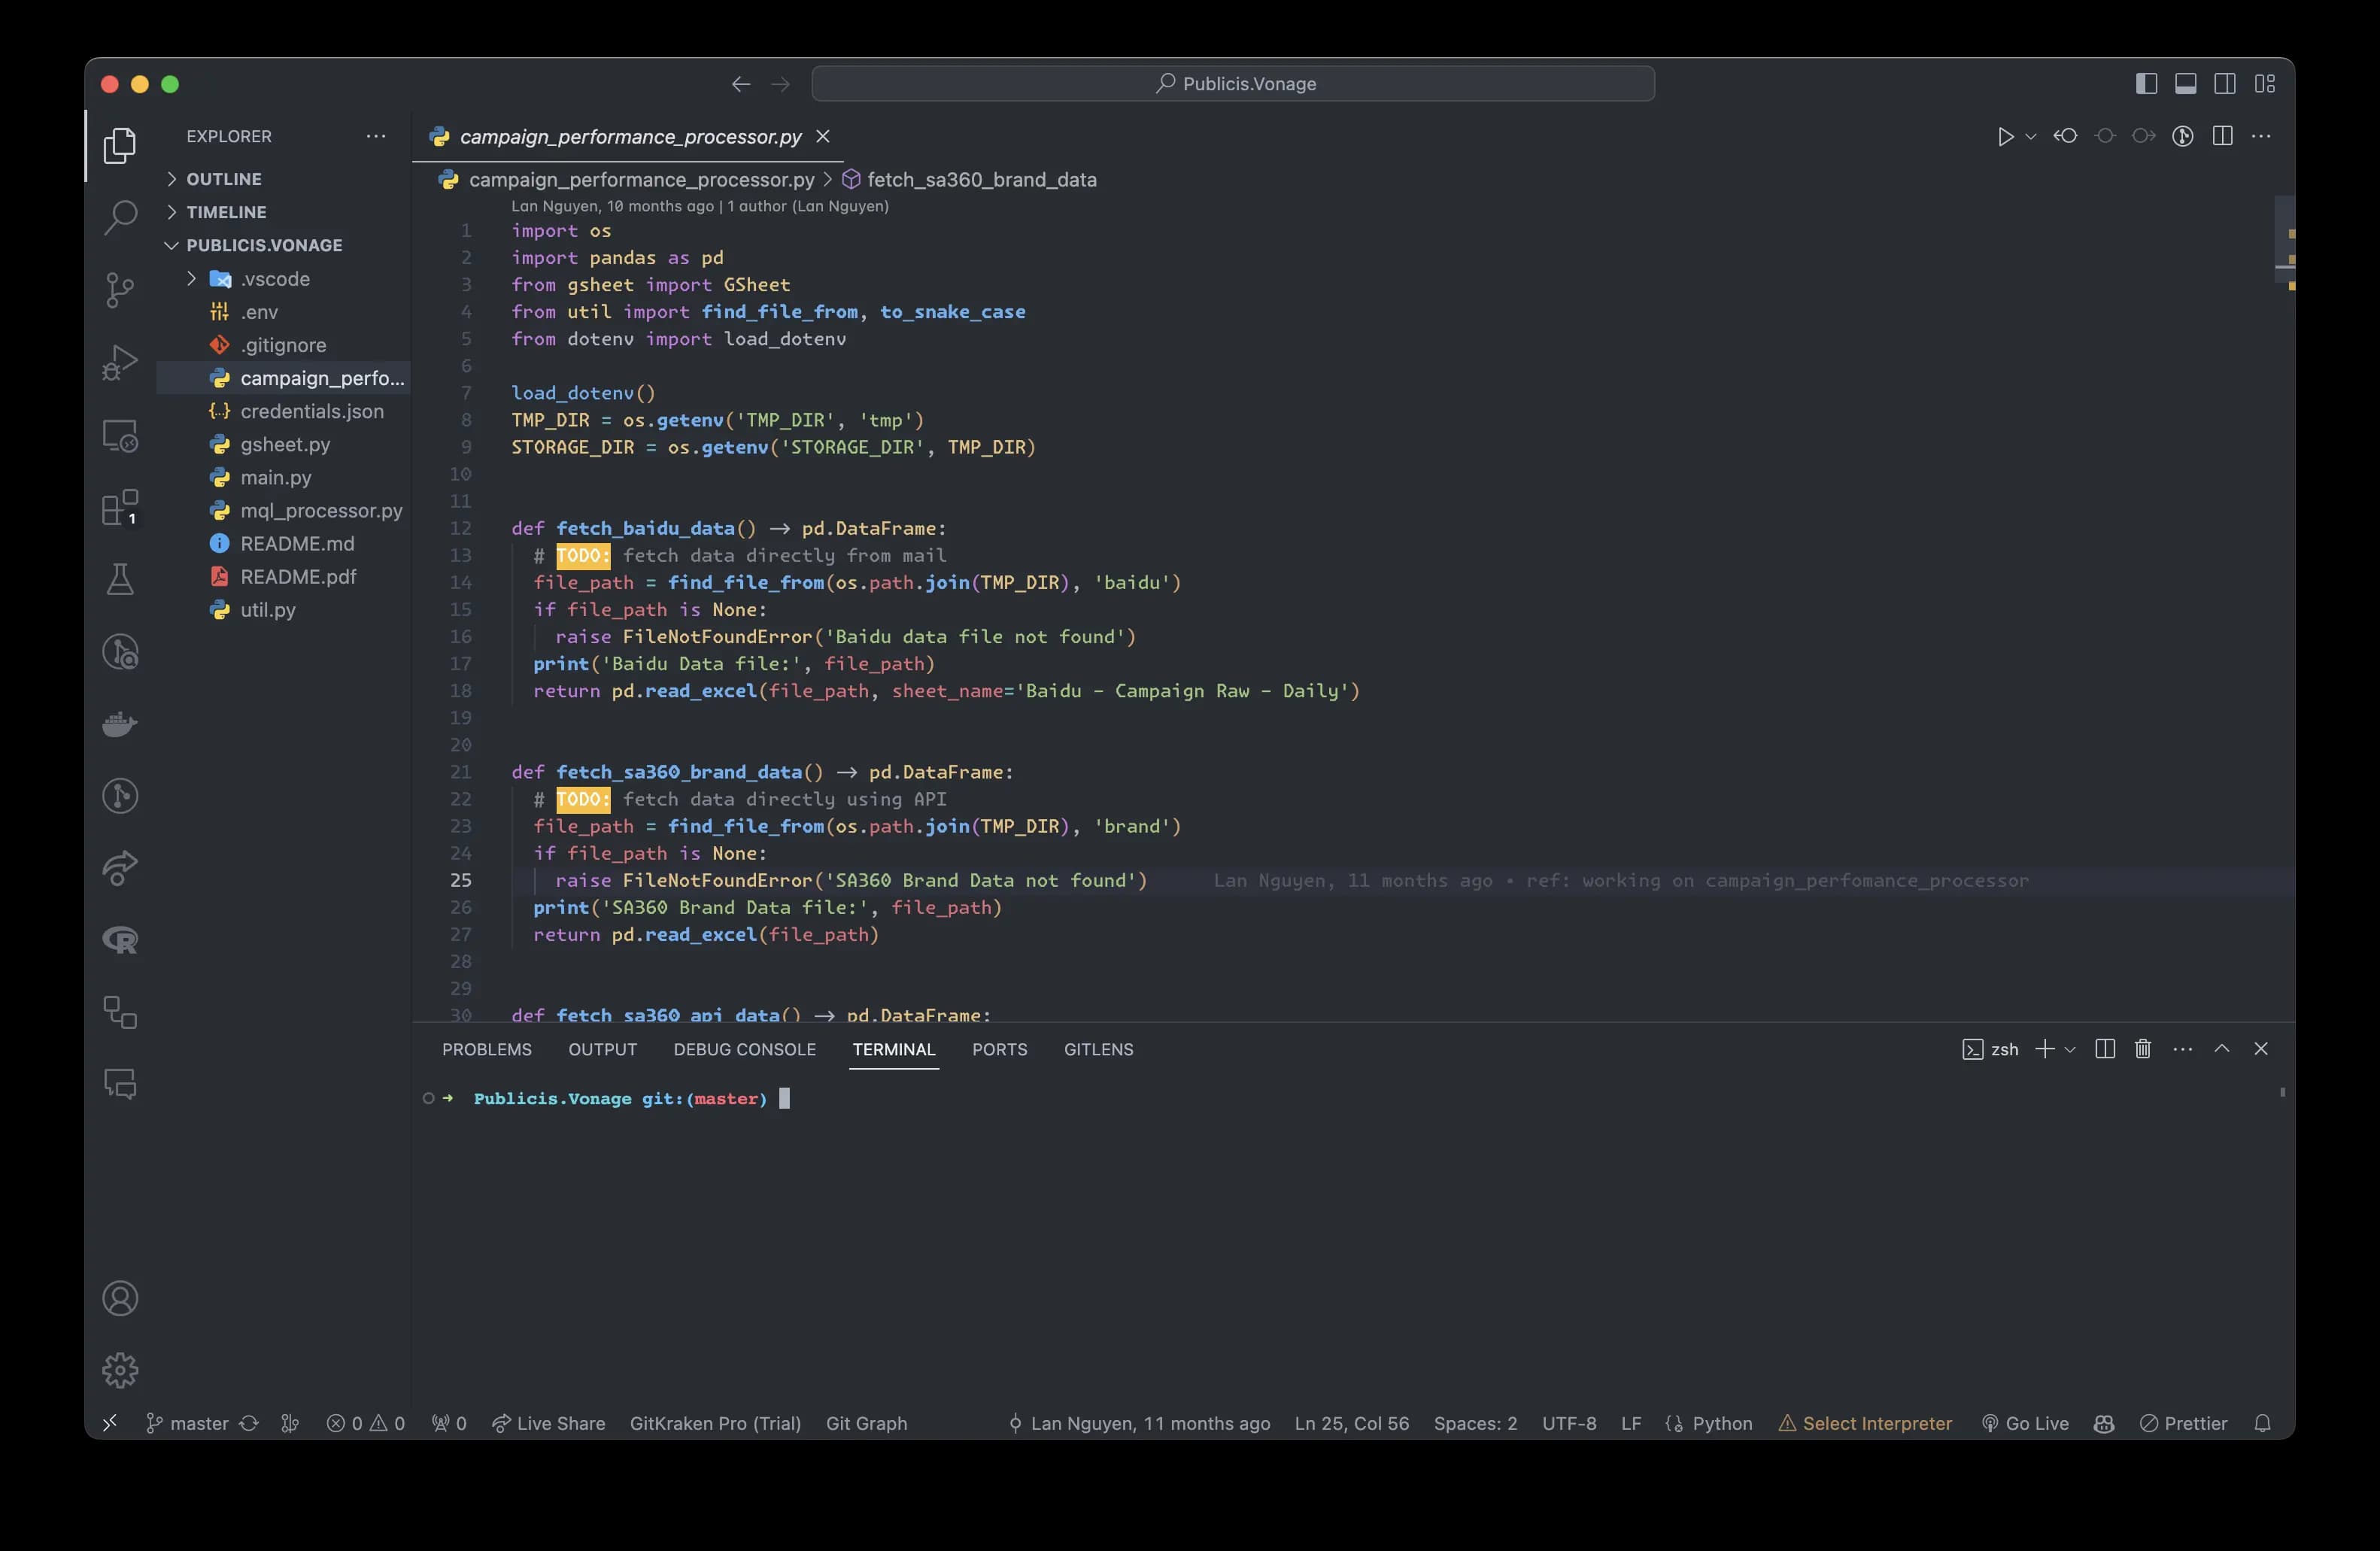Switch to the PROBLEMS panel tab
The image size is (2380, 1551).
tap(487, 1049)
